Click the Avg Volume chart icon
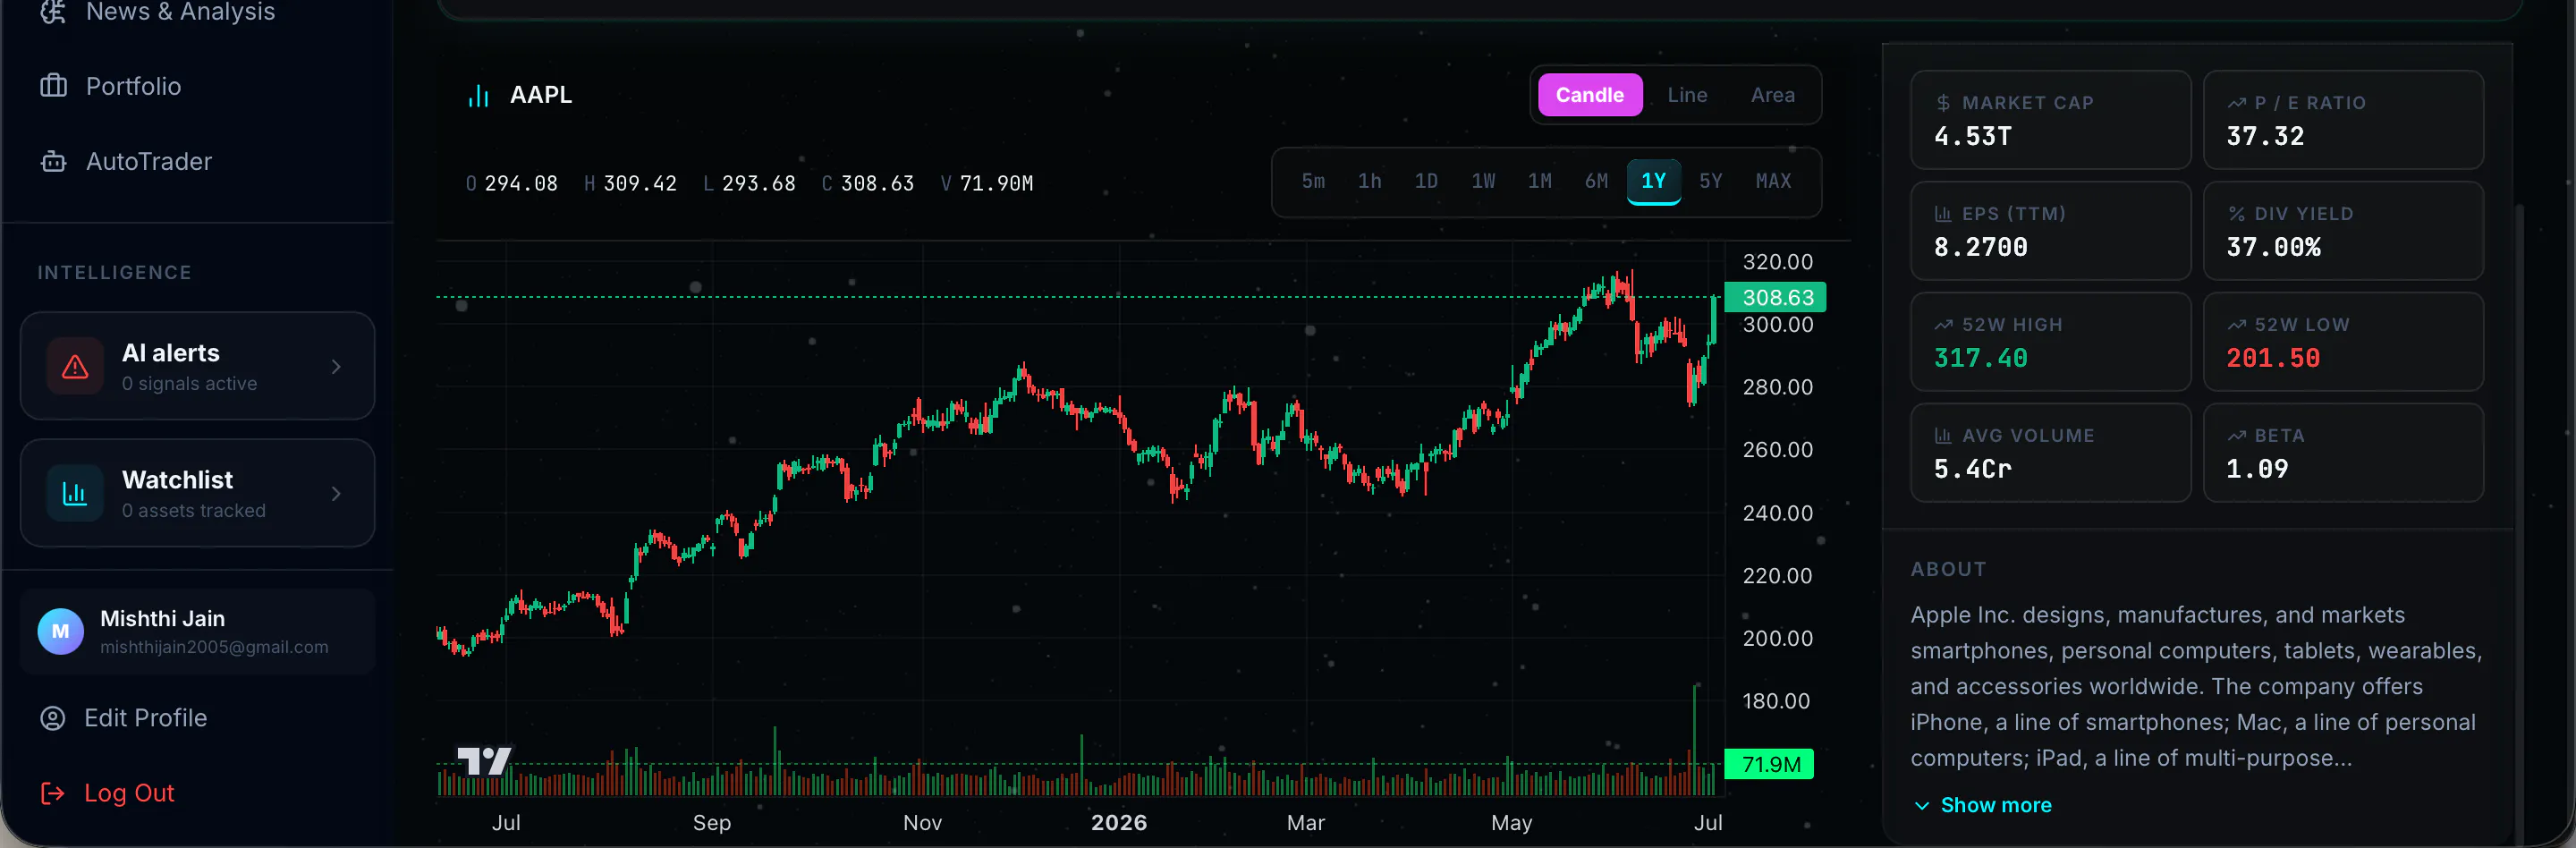Screen dimensions: 2576x848 coord(1943,436)
